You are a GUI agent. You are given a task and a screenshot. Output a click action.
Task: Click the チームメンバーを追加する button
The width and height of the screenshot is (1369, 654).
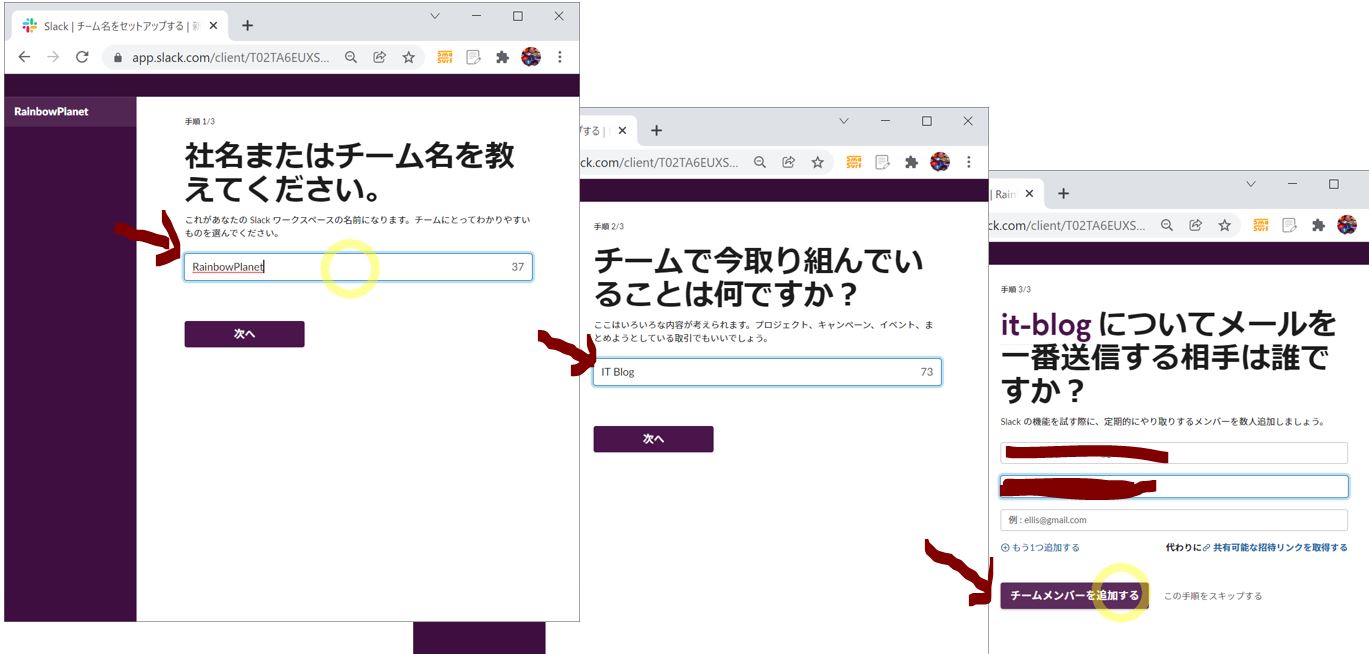click(x=1074, y=596)
